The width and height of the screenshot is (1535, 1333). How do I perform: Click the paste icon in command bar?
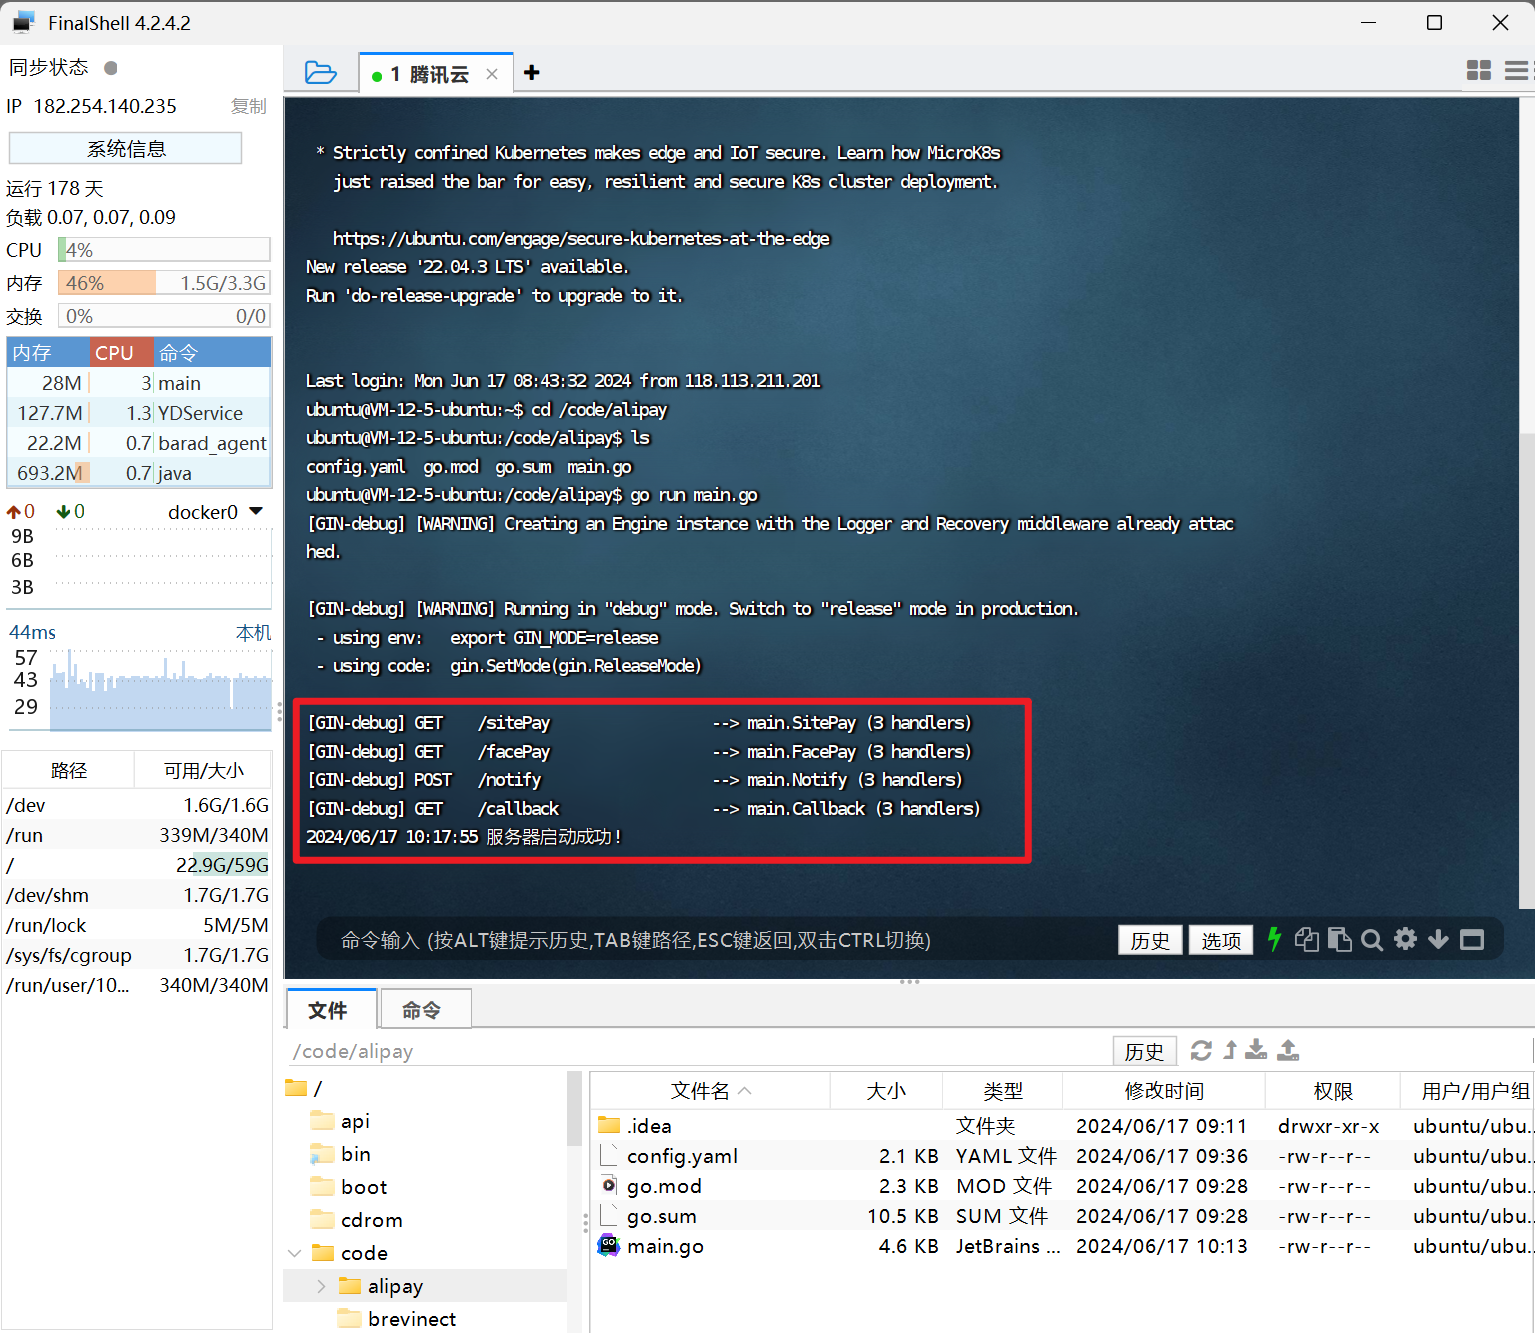[x=1340, y=939]
